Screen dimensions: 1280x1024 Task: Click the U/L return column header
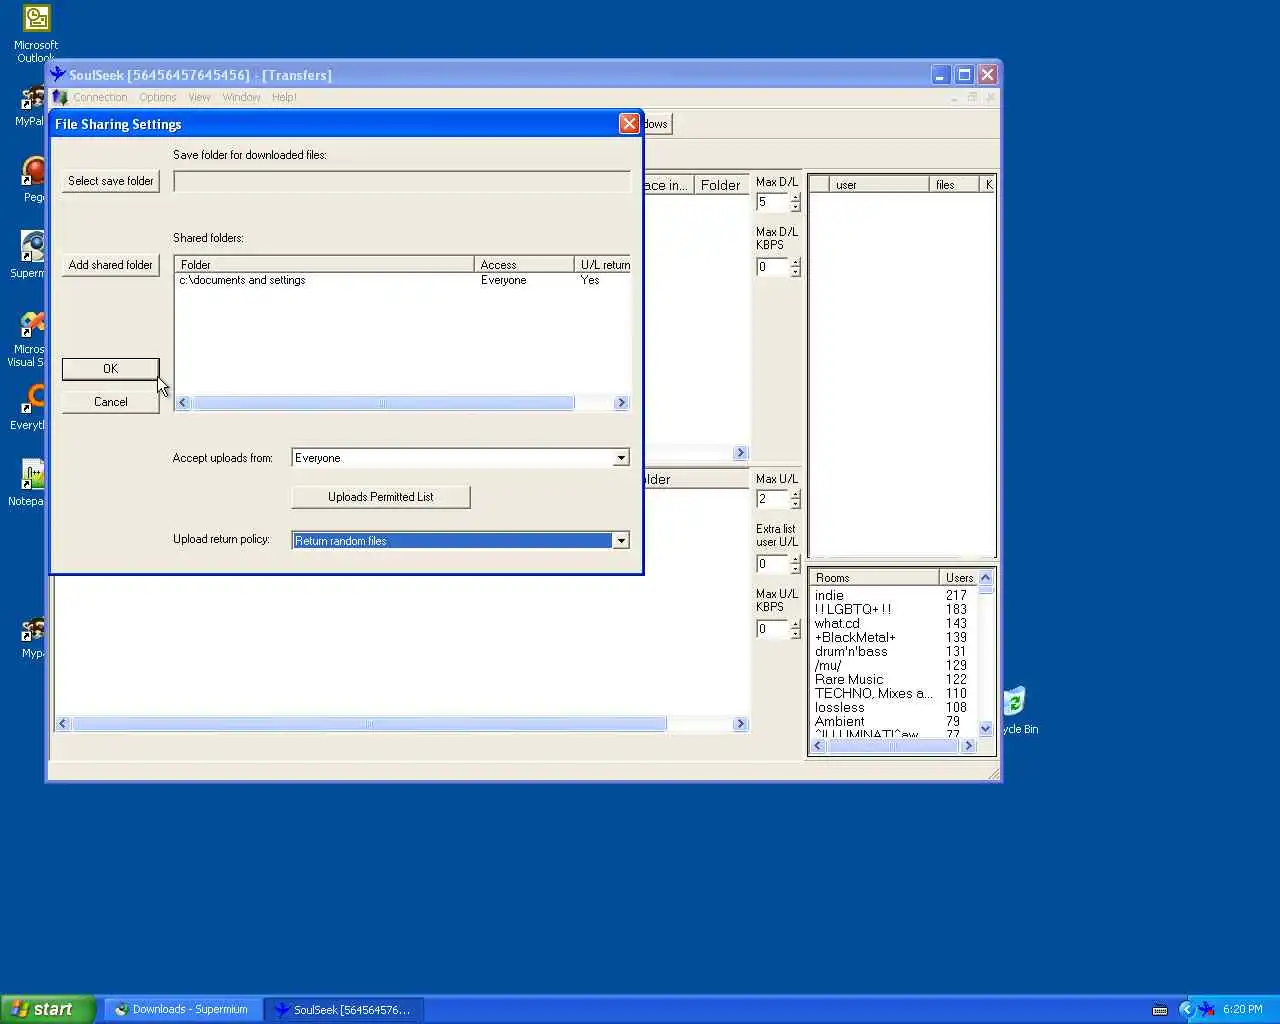pyautogui.click(x=603, y=265)
